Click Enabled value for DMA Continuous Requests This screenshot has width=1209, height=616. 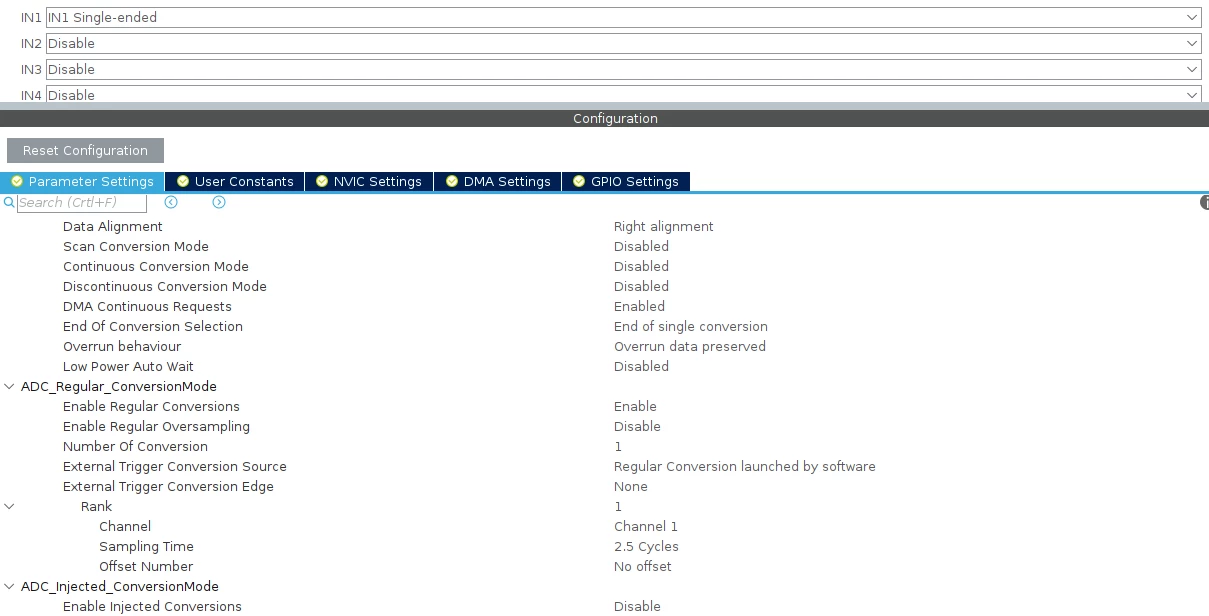639,306
